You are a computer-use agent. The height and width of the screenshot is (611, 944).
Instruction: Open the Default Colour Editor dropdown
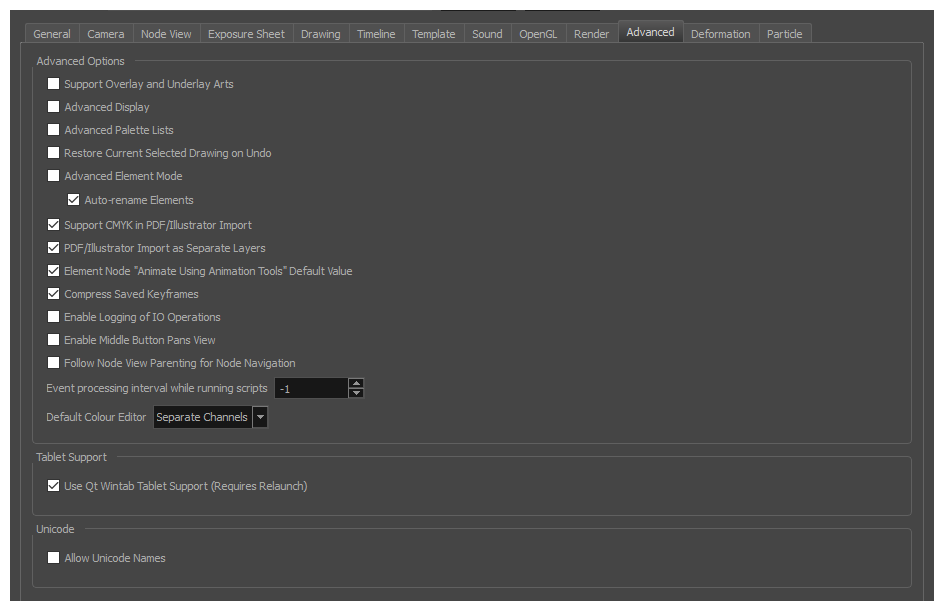(x=259, y=417)
